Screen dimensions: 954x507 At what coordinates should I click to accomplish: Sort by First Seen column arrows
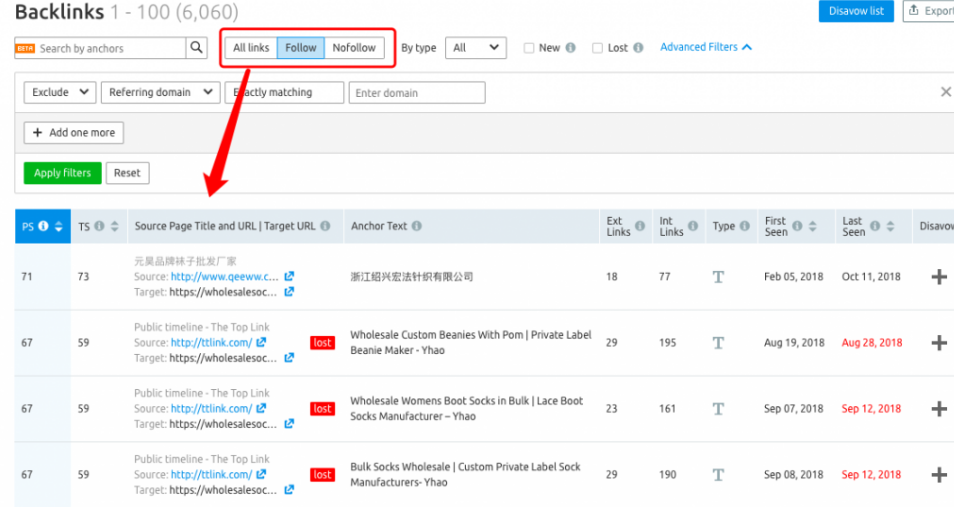pos(812,226)
